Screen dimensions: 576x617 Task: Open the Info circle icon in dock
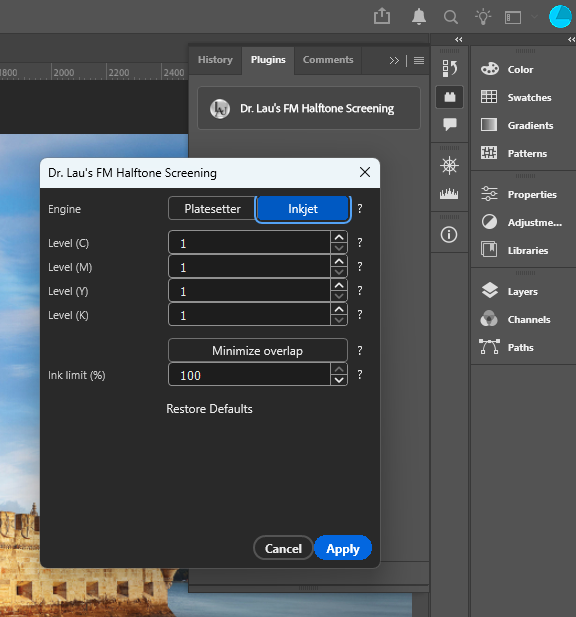(449, 235)
